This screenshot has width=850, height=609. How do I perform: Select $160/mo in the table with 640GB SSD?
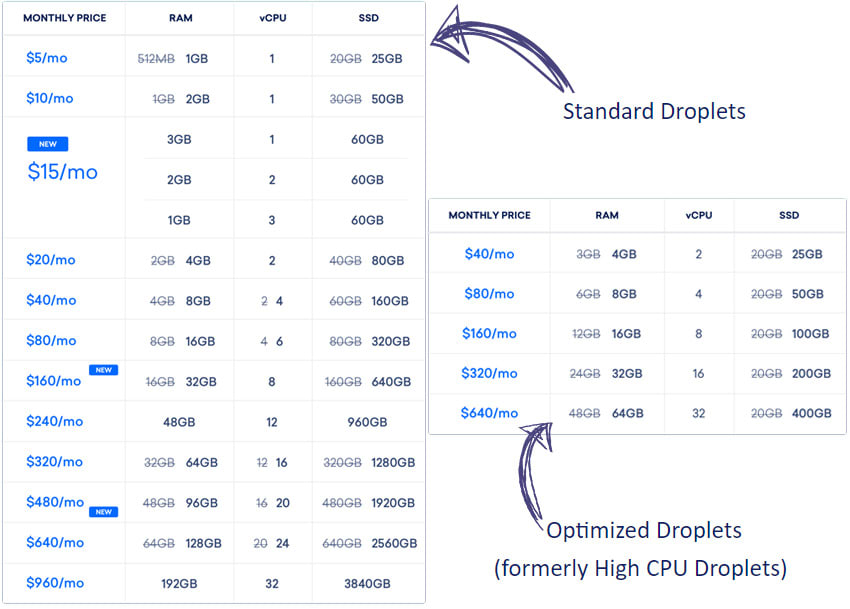53,381
